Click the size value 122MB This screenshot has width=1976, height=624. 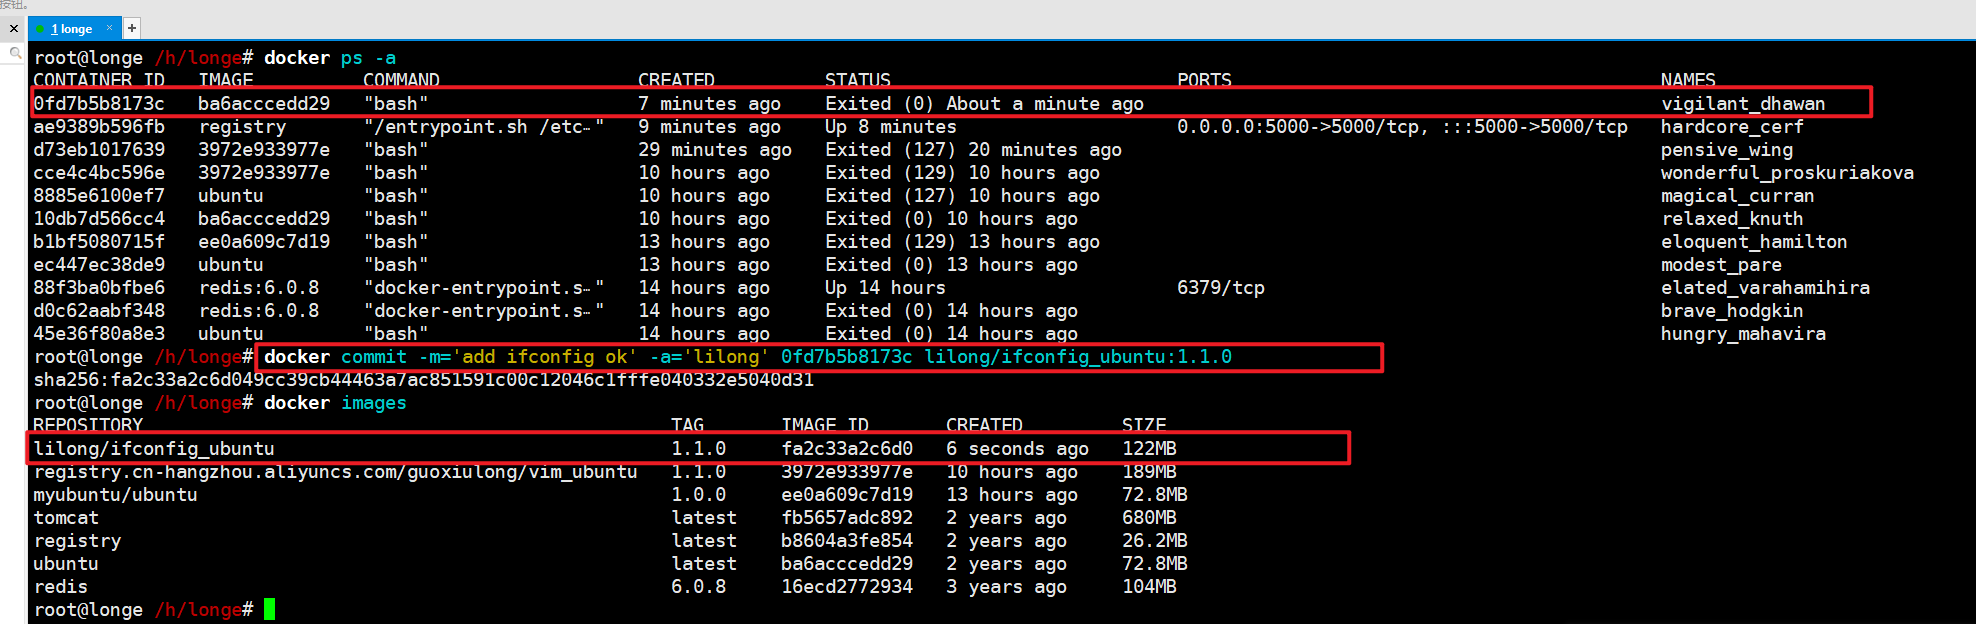point(1149,449)
